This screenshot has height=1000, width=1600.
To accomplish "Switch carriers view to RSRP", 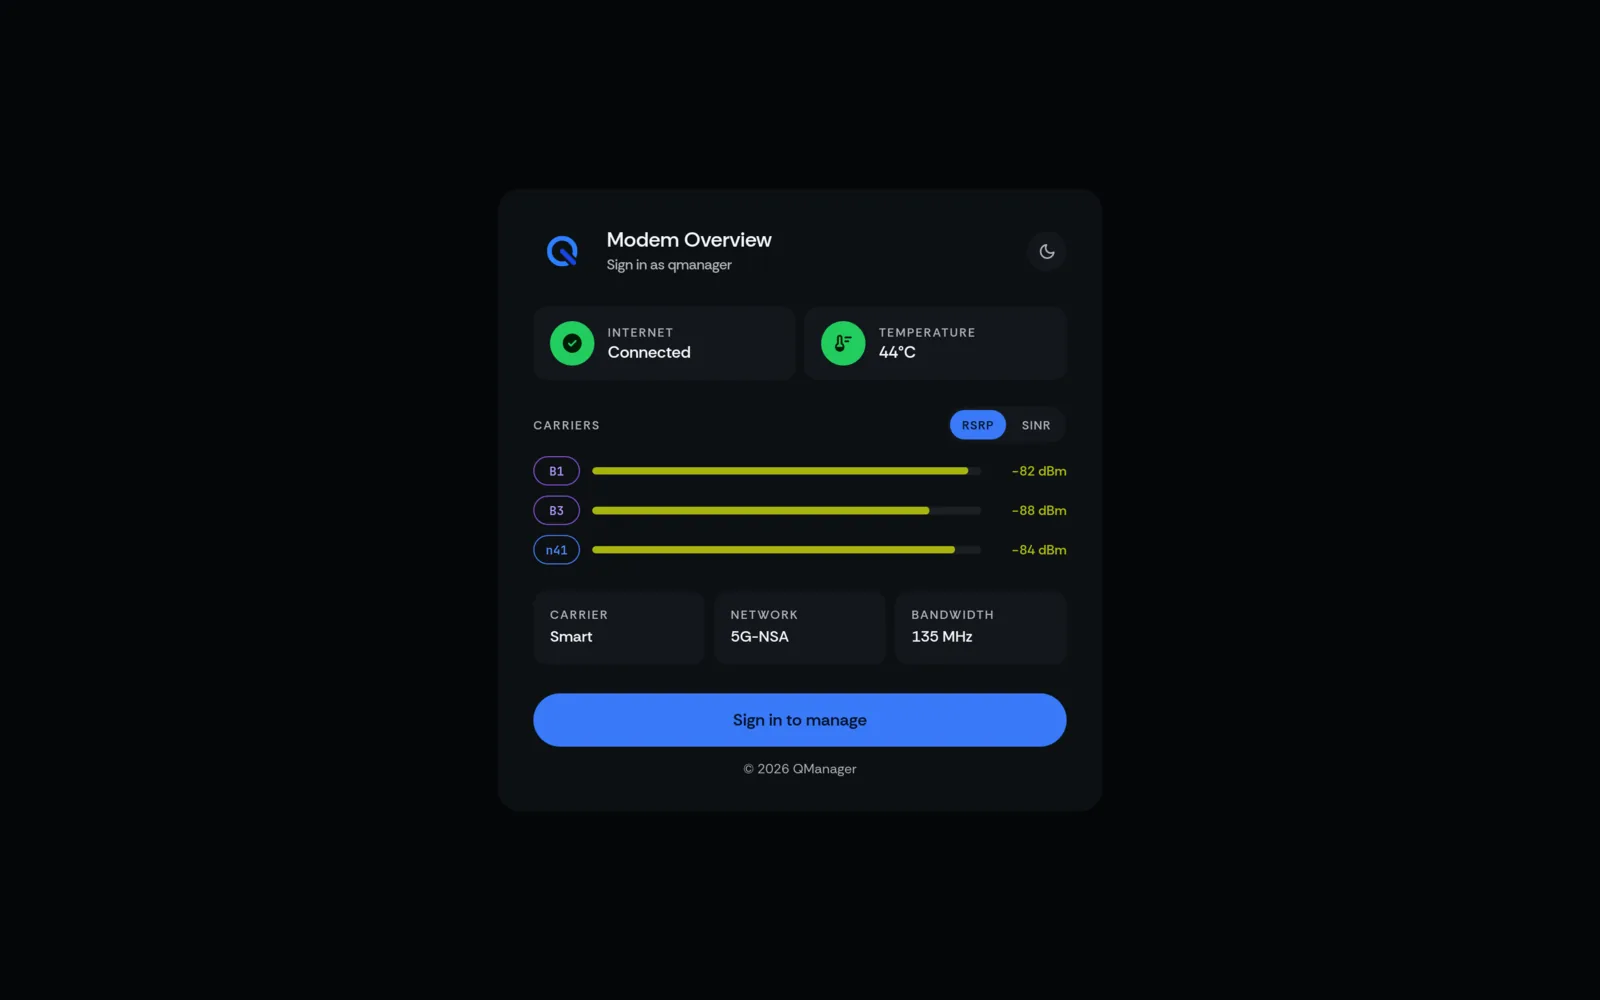I will click(x=977, y=425).
